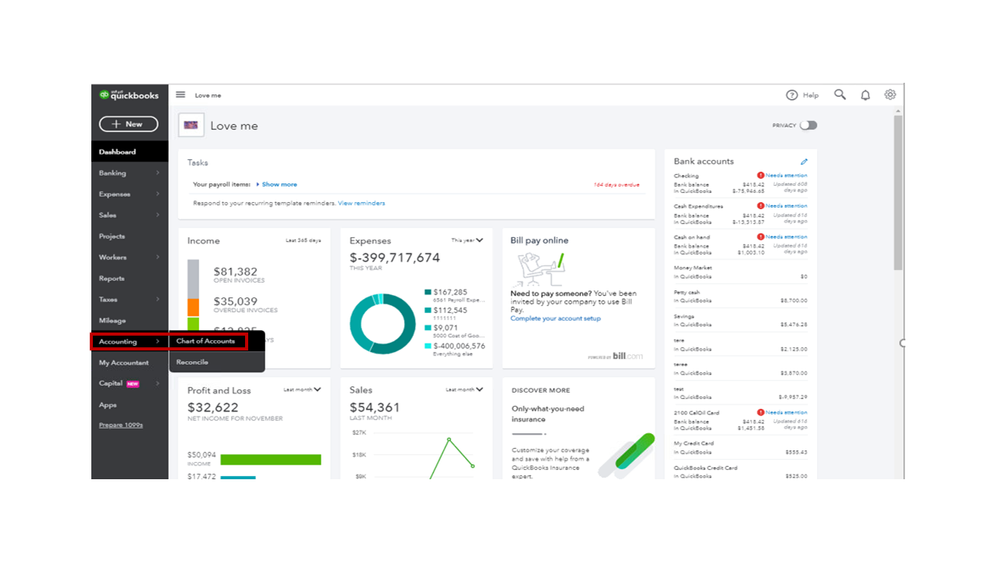Expand the Expenses submenu chevron
Viewport: 999px width, 562px height.
[x=157, y=194]
